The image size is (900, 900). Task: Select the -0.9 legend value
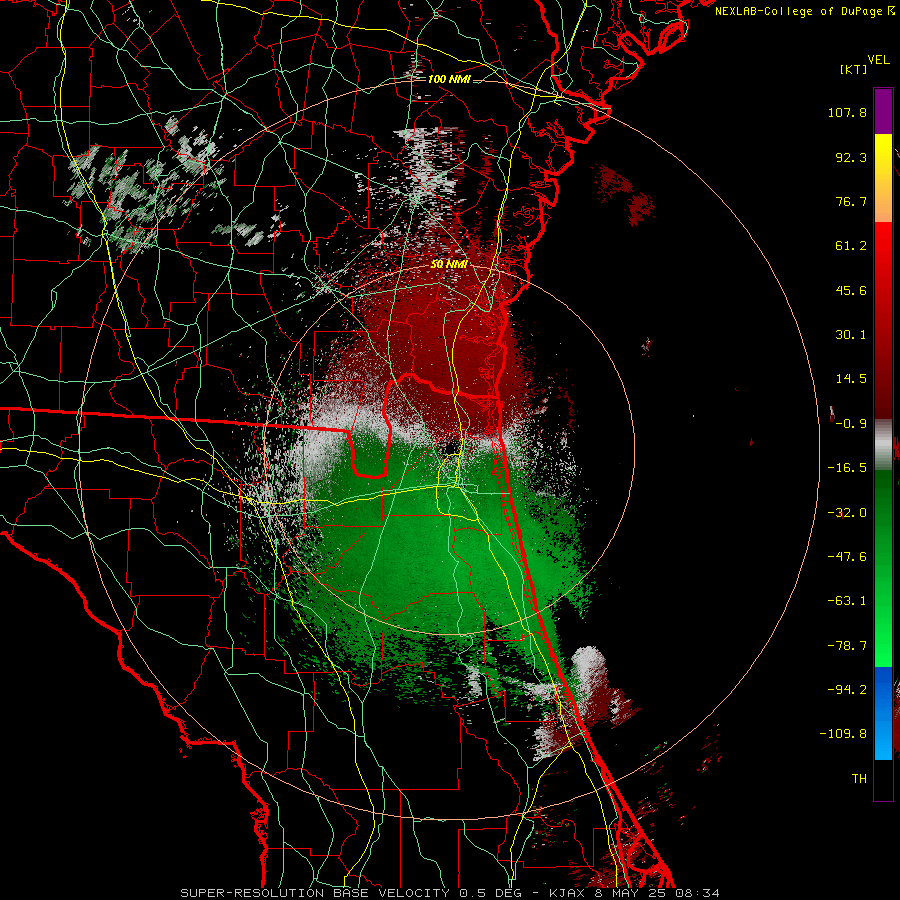pos(851,424)
